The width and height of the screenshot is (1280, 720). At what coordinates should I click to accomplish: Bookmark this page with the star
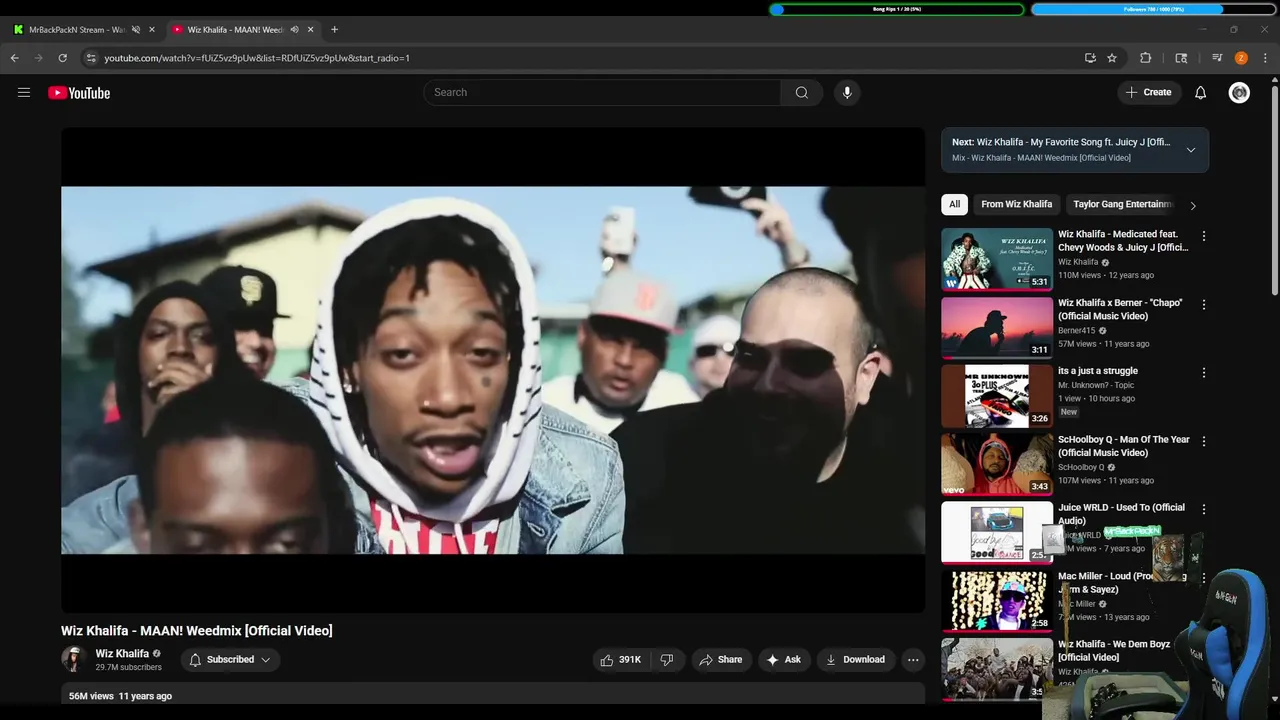(x=1112, y=58)
